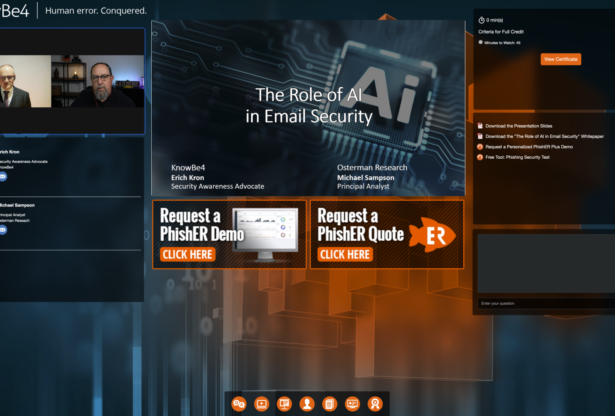Open the certificate ribbon award dock icon
The image size is (615, 416).
tap(375, 403)
